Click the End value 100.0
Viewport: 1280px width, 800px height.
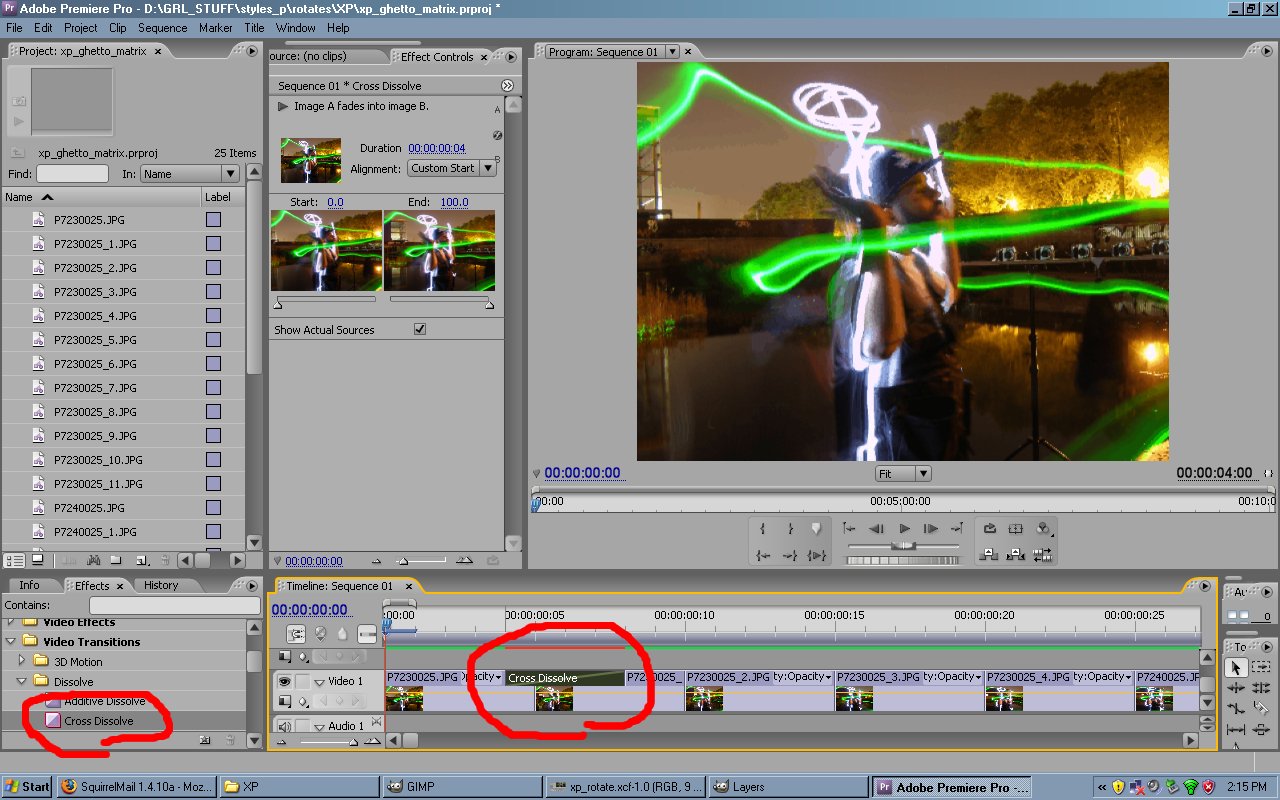[x=454, y=202]
